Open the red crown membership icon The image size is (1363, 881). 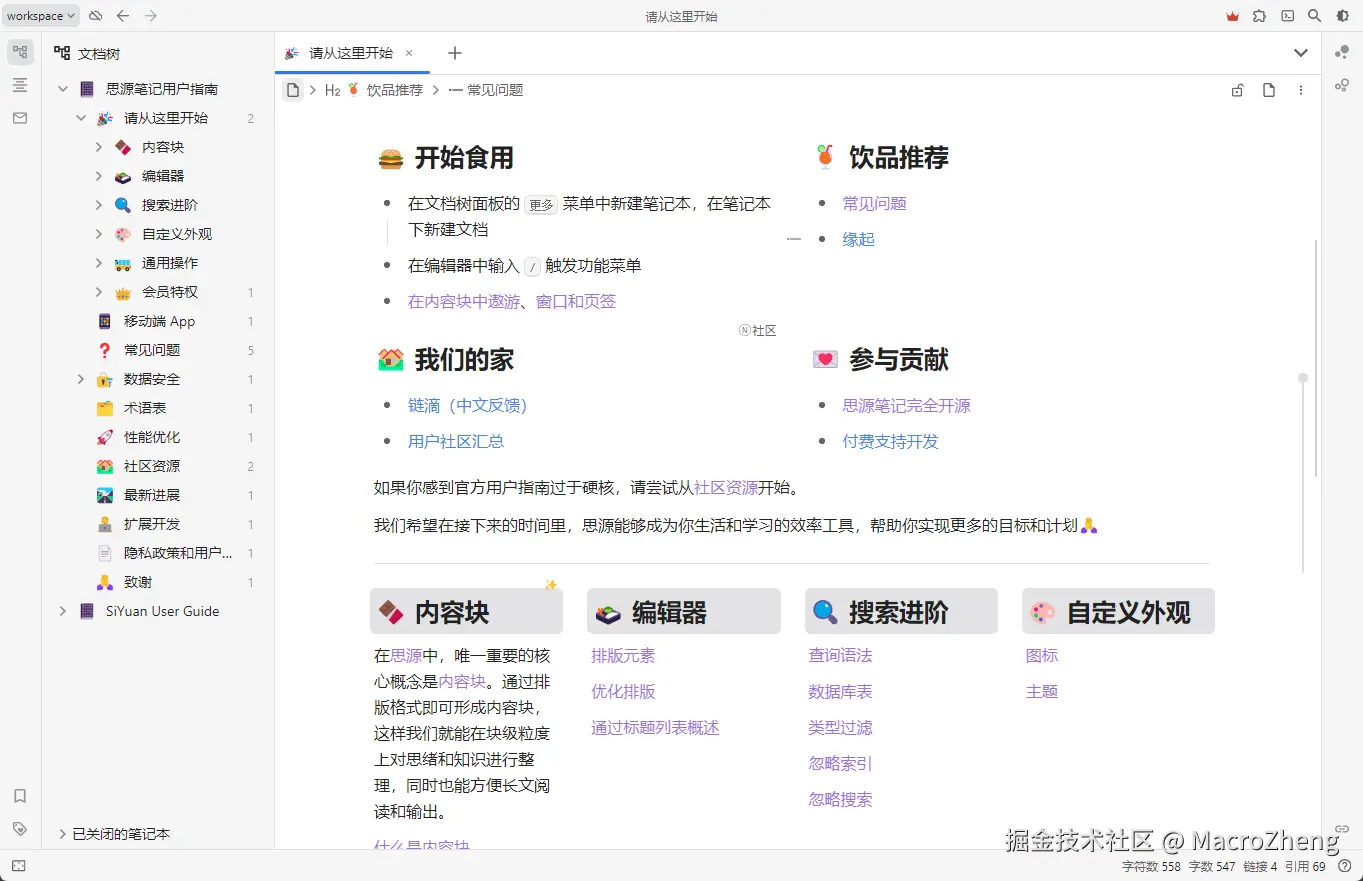click(x=1232, y=16)
